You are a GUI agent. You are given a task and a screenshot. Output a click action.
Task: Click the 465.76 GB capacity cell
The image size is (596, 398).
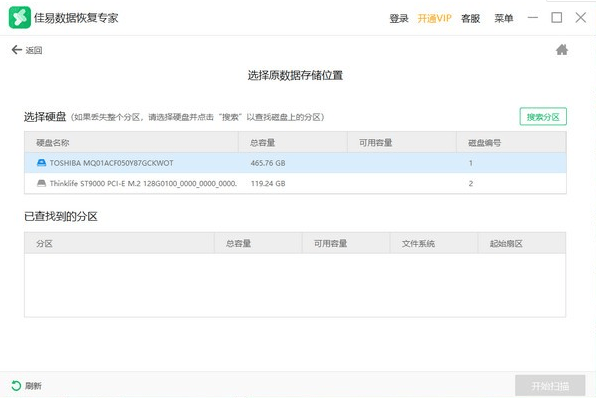(268, 163)
